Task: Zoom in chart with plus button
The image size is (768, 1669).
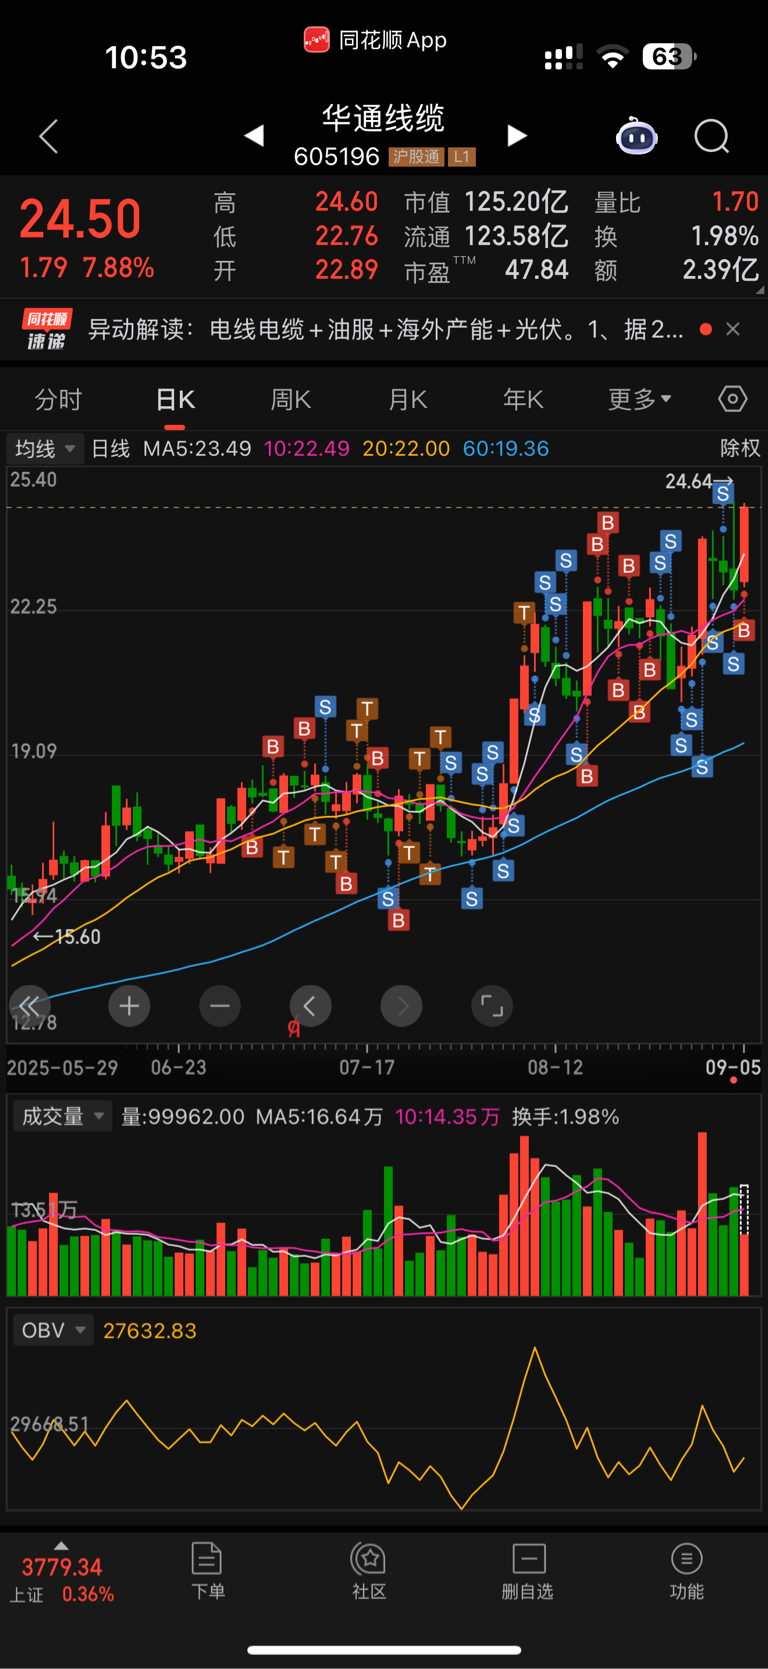Action: coord(129,1006)
